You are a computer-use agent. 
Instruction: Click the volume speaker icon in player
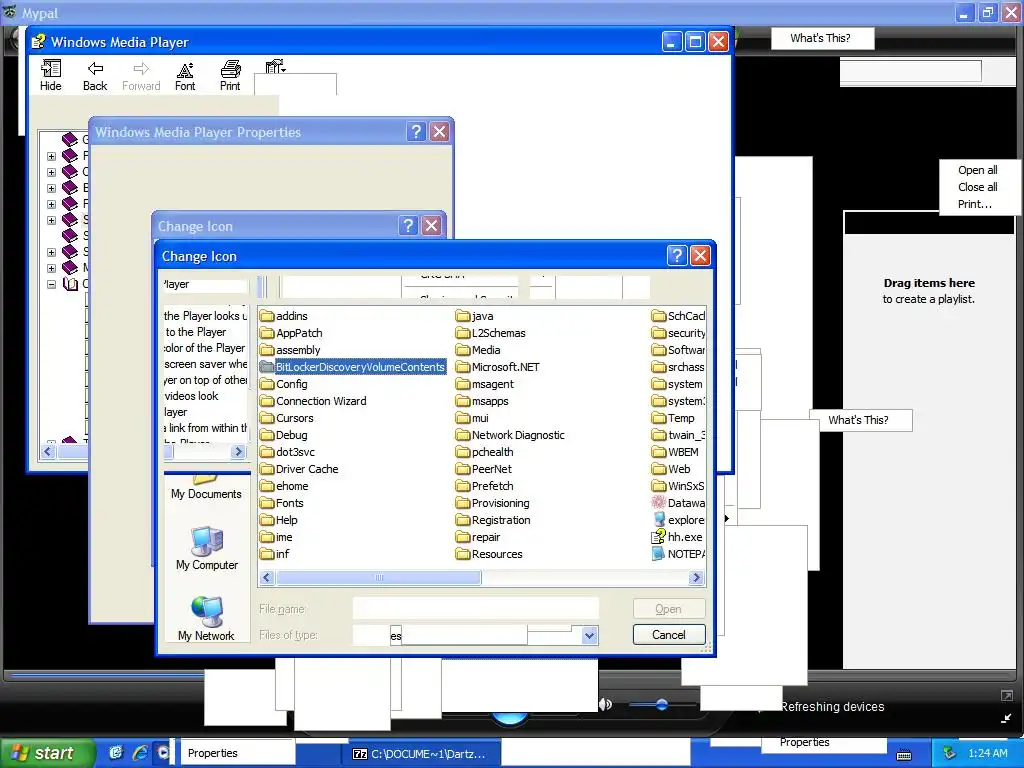[605, 704]
